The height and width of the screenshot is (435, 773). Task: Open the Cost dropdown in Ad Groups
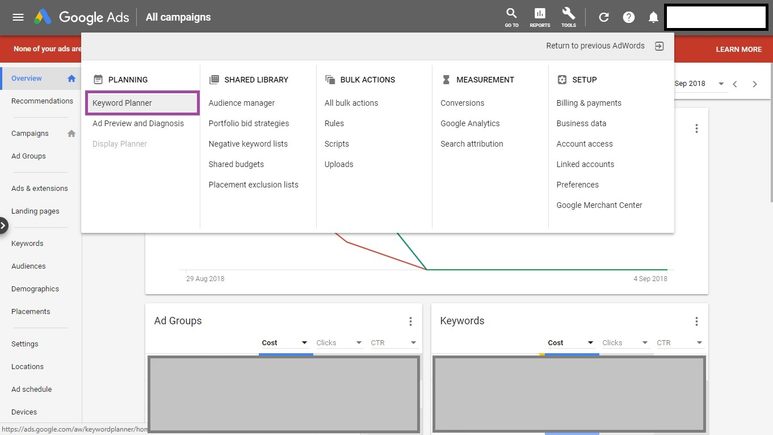click(285, 343)
